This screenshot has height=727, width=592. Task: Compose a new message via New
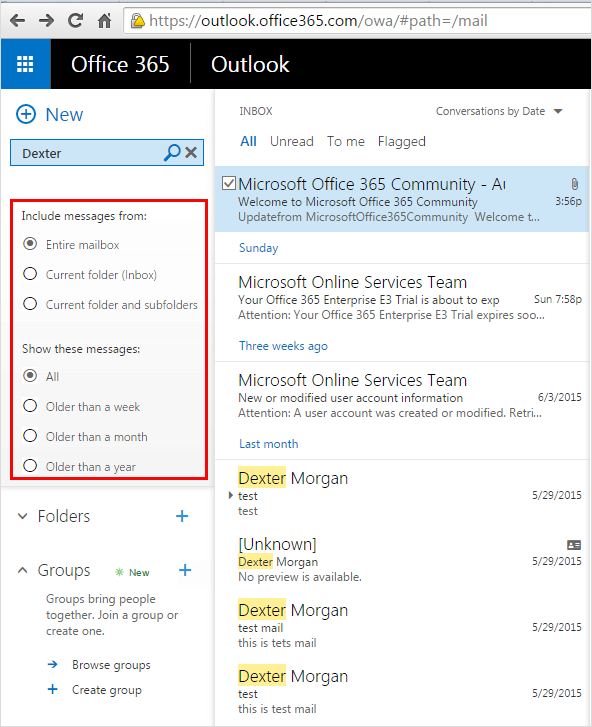click(64, 115)
